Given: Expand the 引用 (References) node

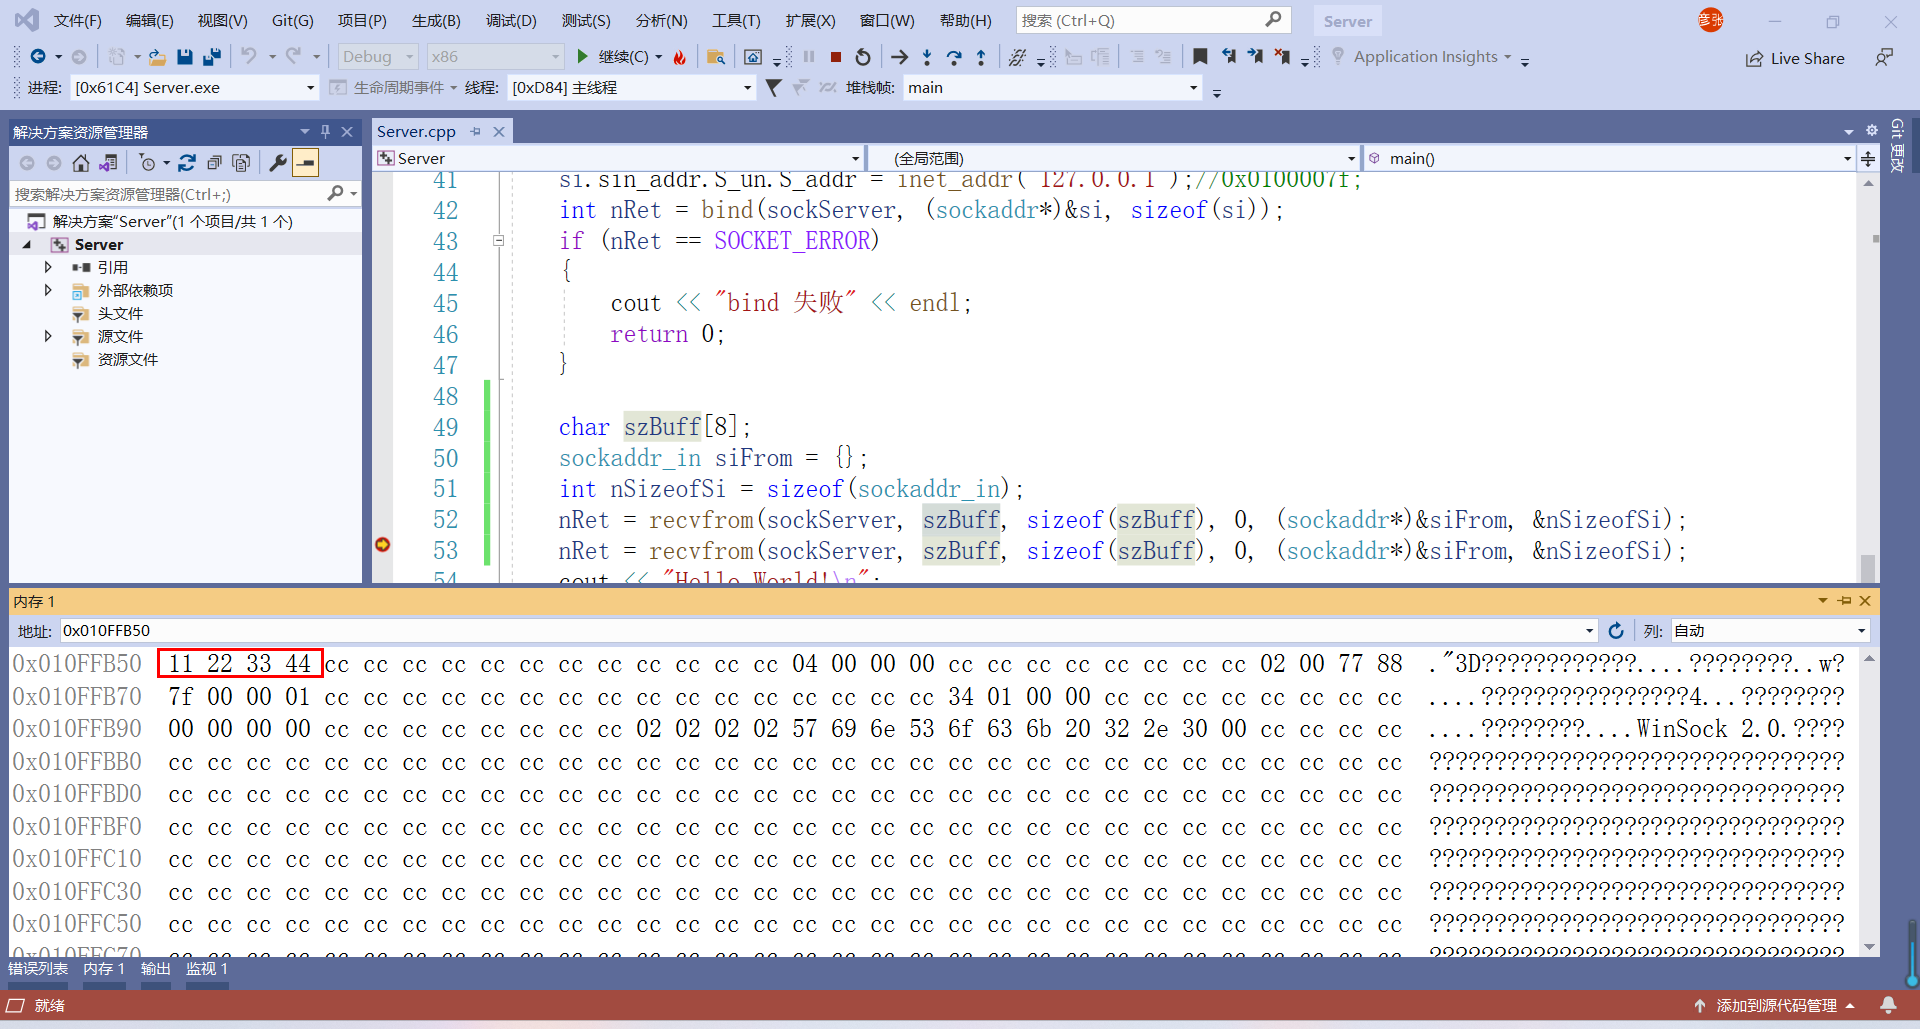Looking at the screenshot, I should [47, 267].
